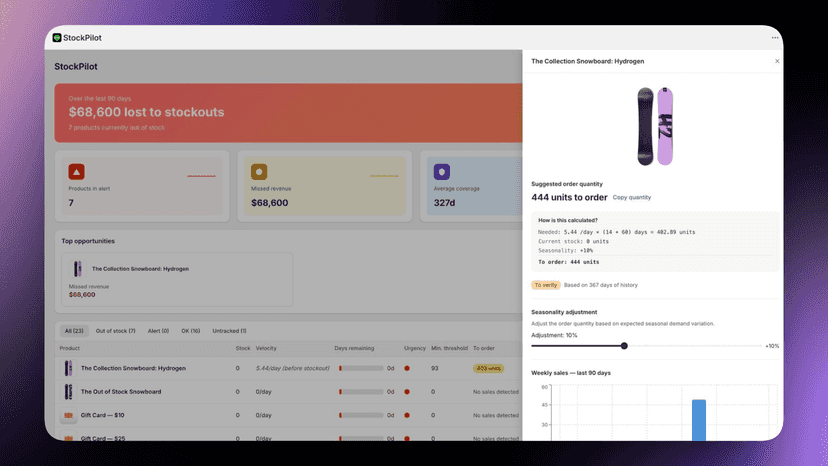828x466 pixels.
Task: Select the Out of stock (7) tab
Action: [x=115, y=331]
